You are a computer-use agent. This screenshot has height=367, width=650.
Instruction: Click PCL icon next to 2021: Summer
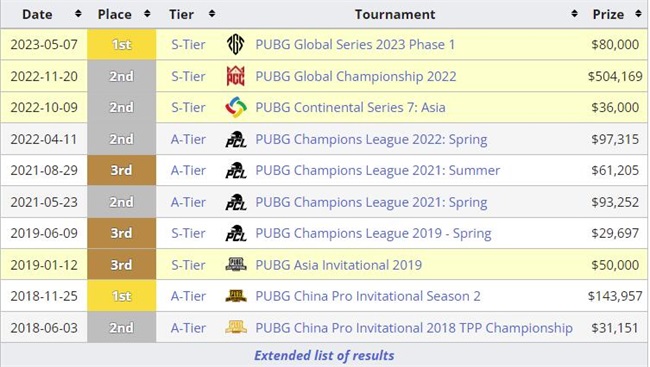(x=236, y=170)
